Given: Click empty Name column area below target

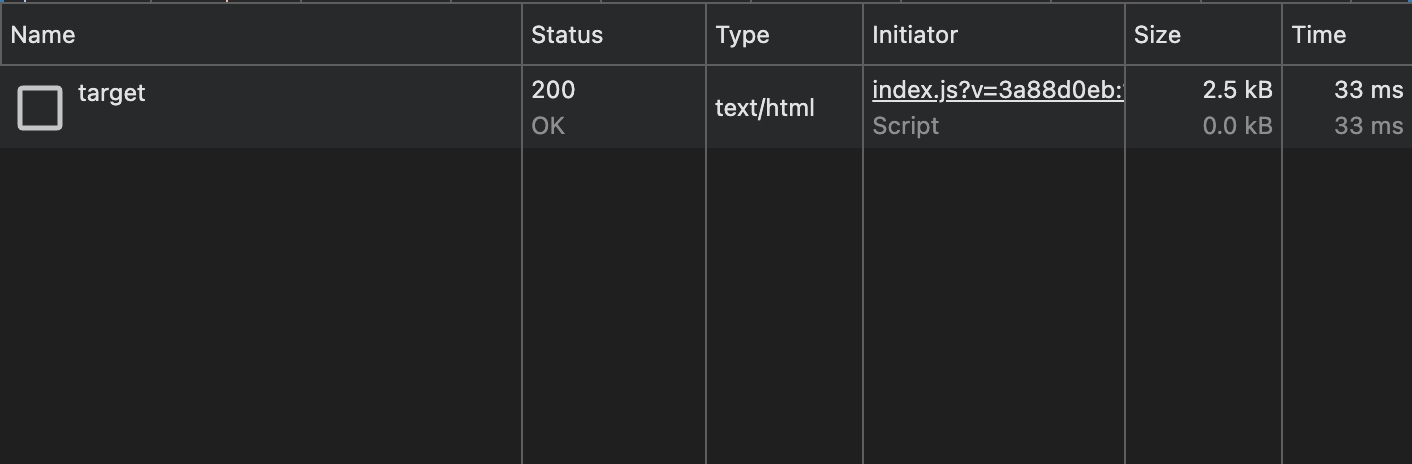Looking at the screenshot, I should 260,300.
